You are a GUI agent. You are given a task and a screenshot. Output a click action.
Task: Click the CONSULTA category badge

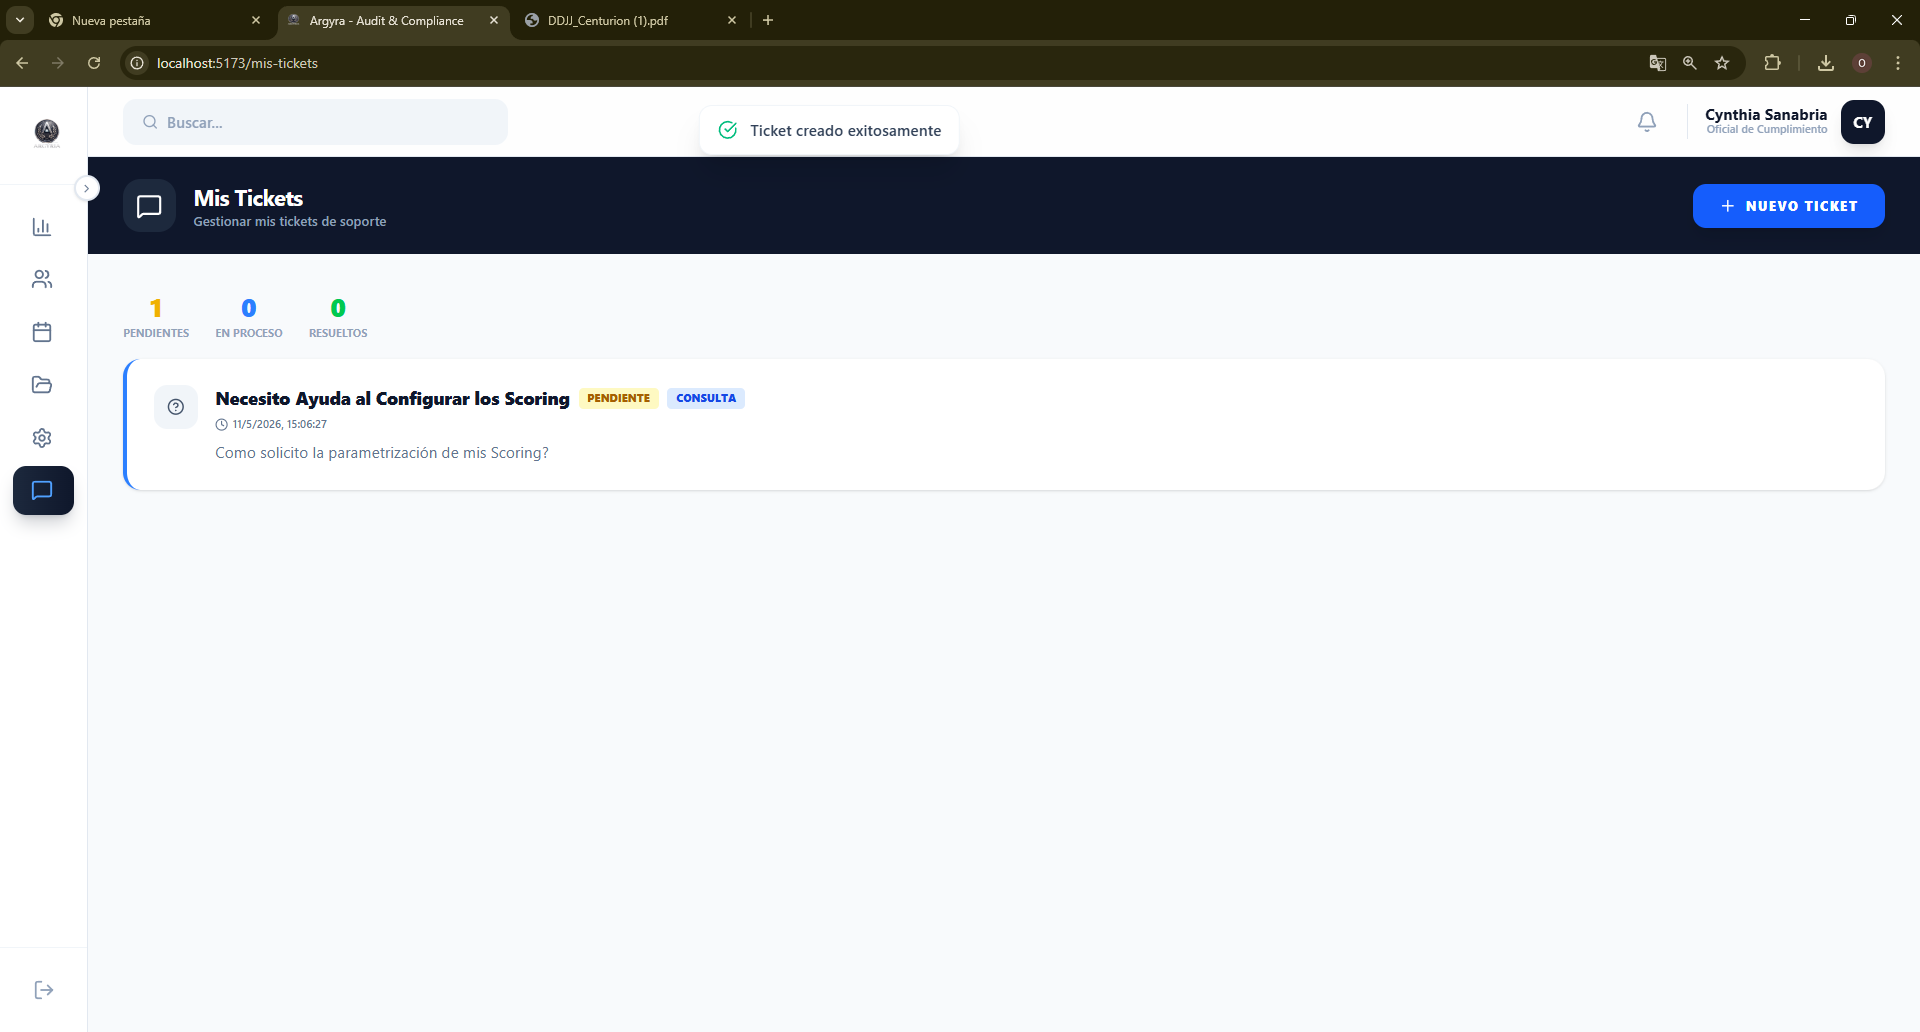pos(706,398)
